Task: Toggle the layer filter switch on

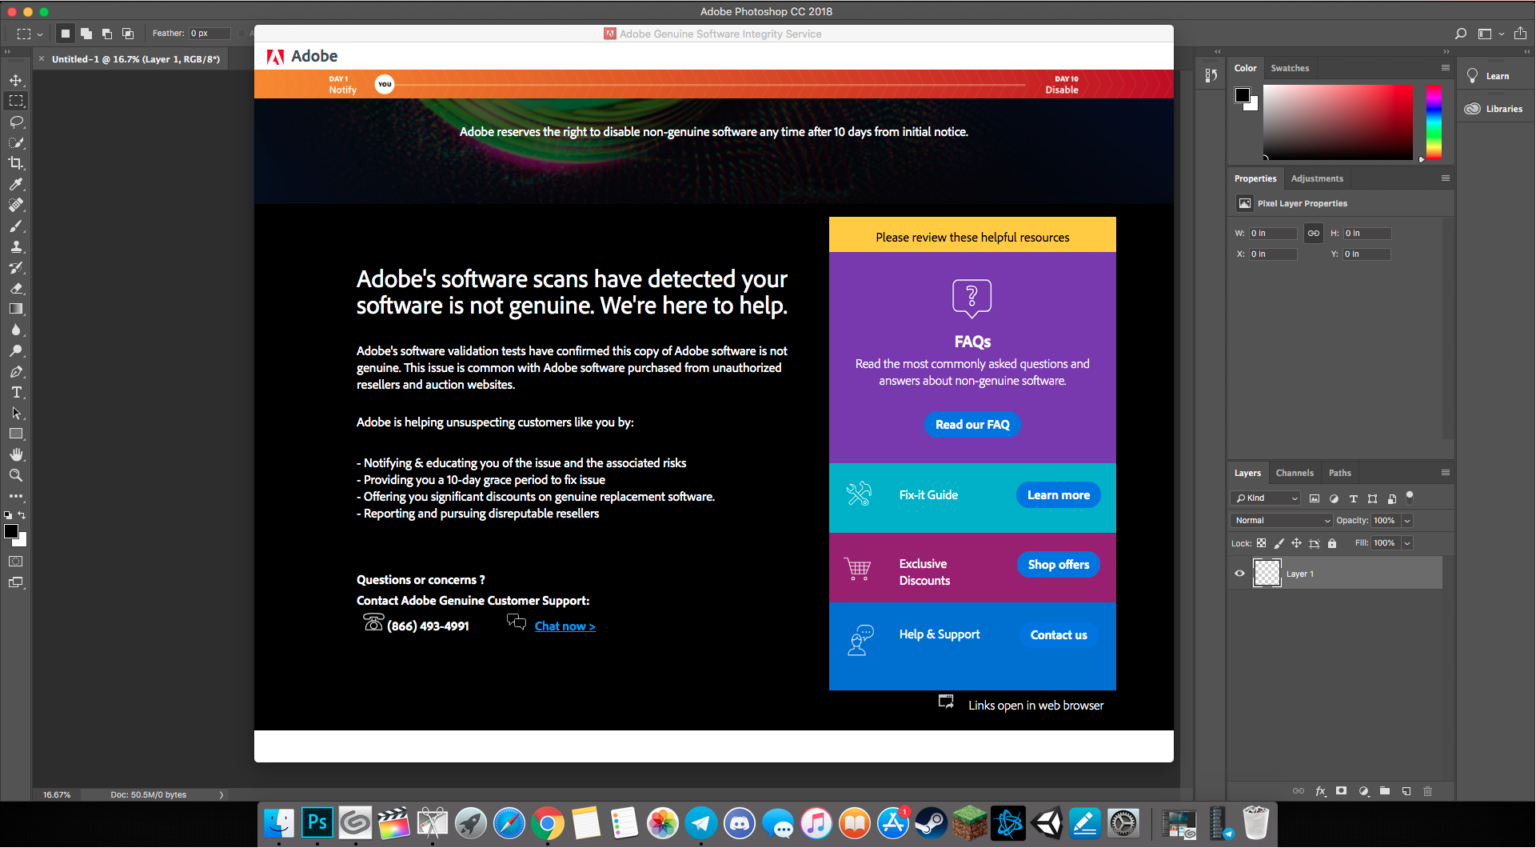Action: pyautogui.click(x=1410, y=496)
